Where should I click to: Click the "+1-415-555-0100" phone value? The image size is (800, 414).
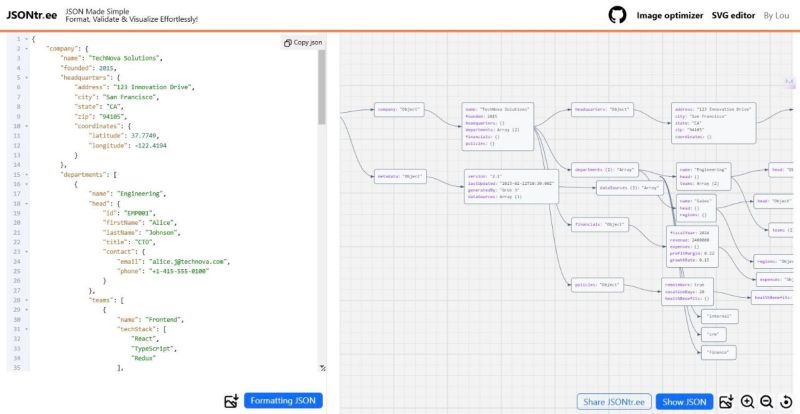pyautogui.click(x=178, y=272)
